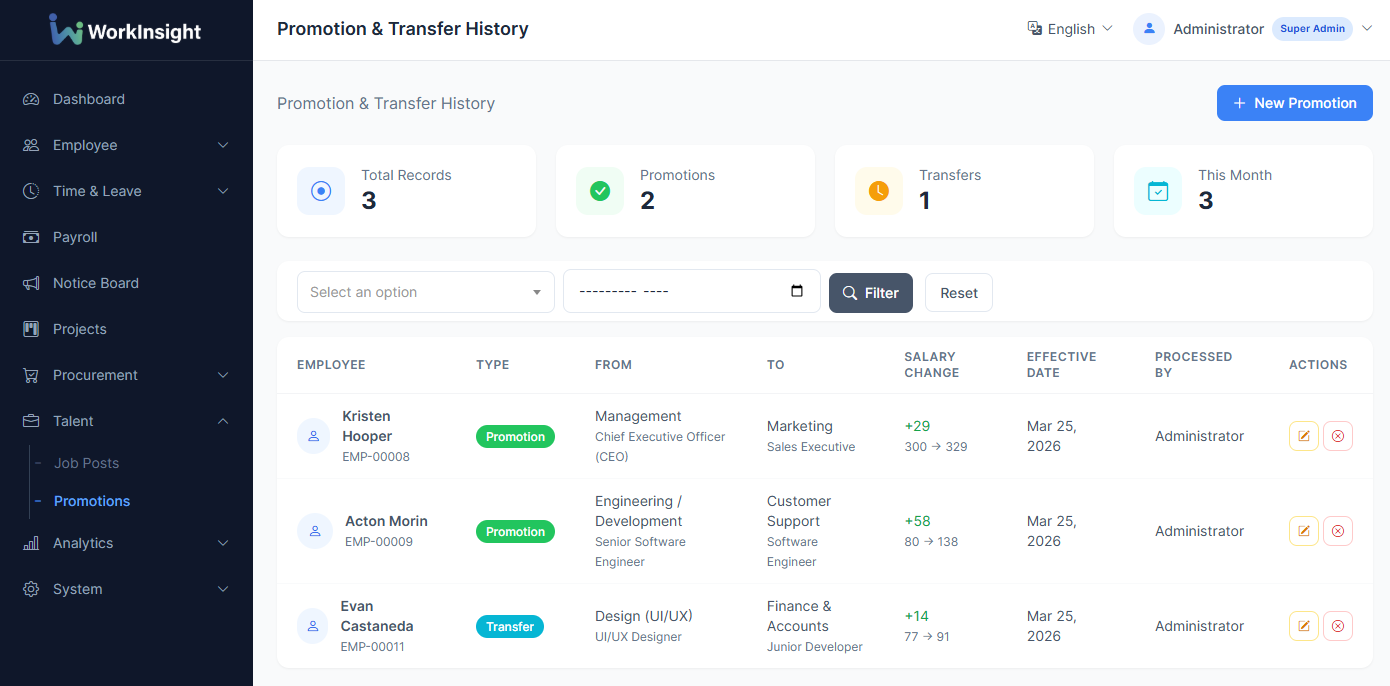Click the Administrator user avatar icon
Image resolution: width=1390 pixels, height=686 pixels.
click(1149, 29)
